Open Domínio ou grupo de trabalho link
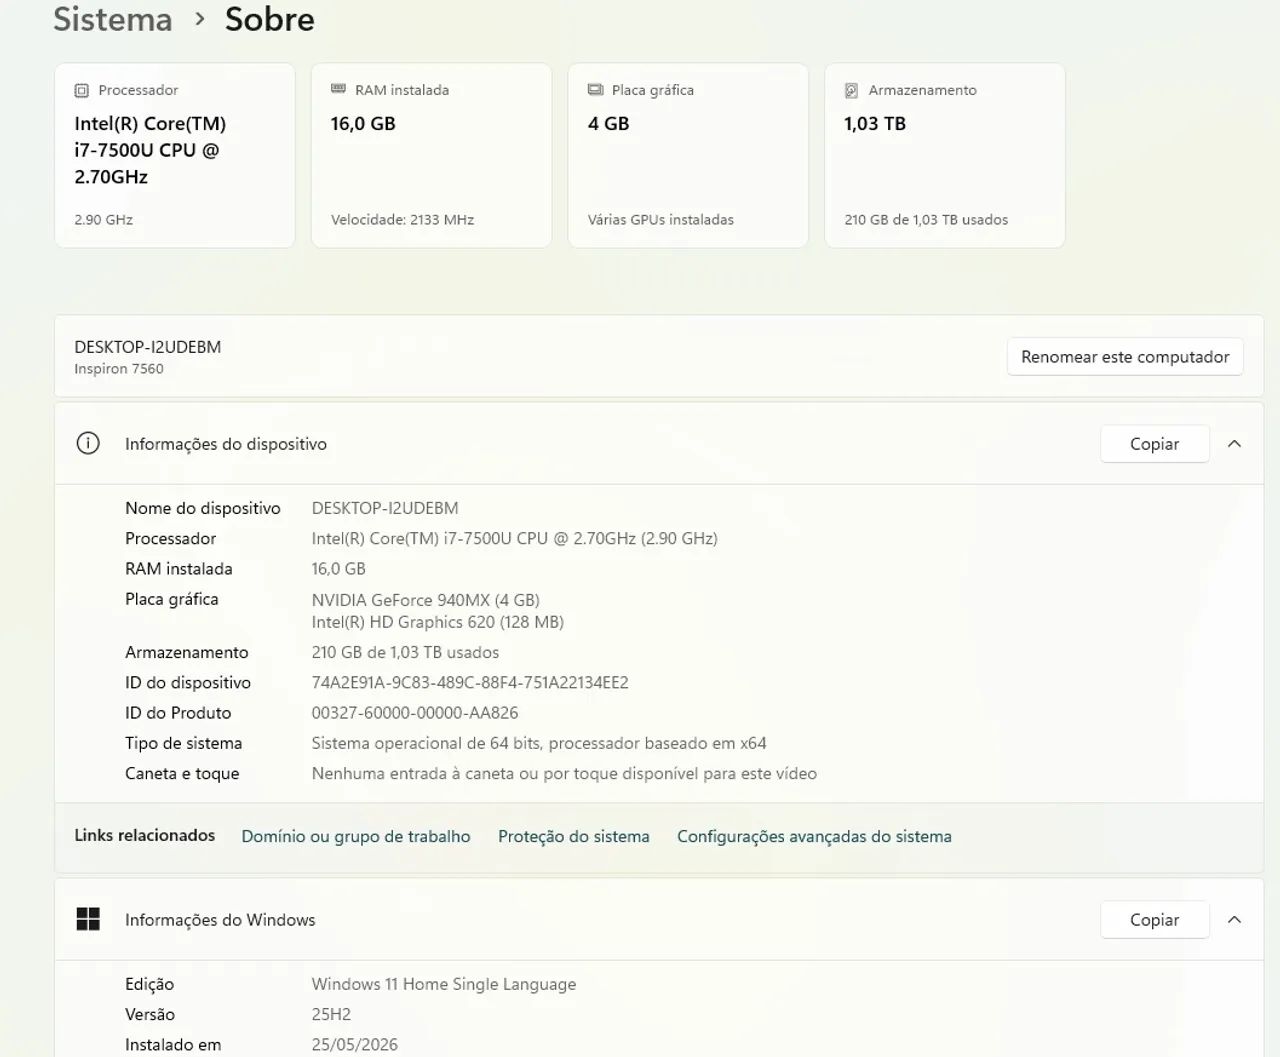Viewport: 1280px width, 1057px height. pyautogui.click(x=356, y=836)
